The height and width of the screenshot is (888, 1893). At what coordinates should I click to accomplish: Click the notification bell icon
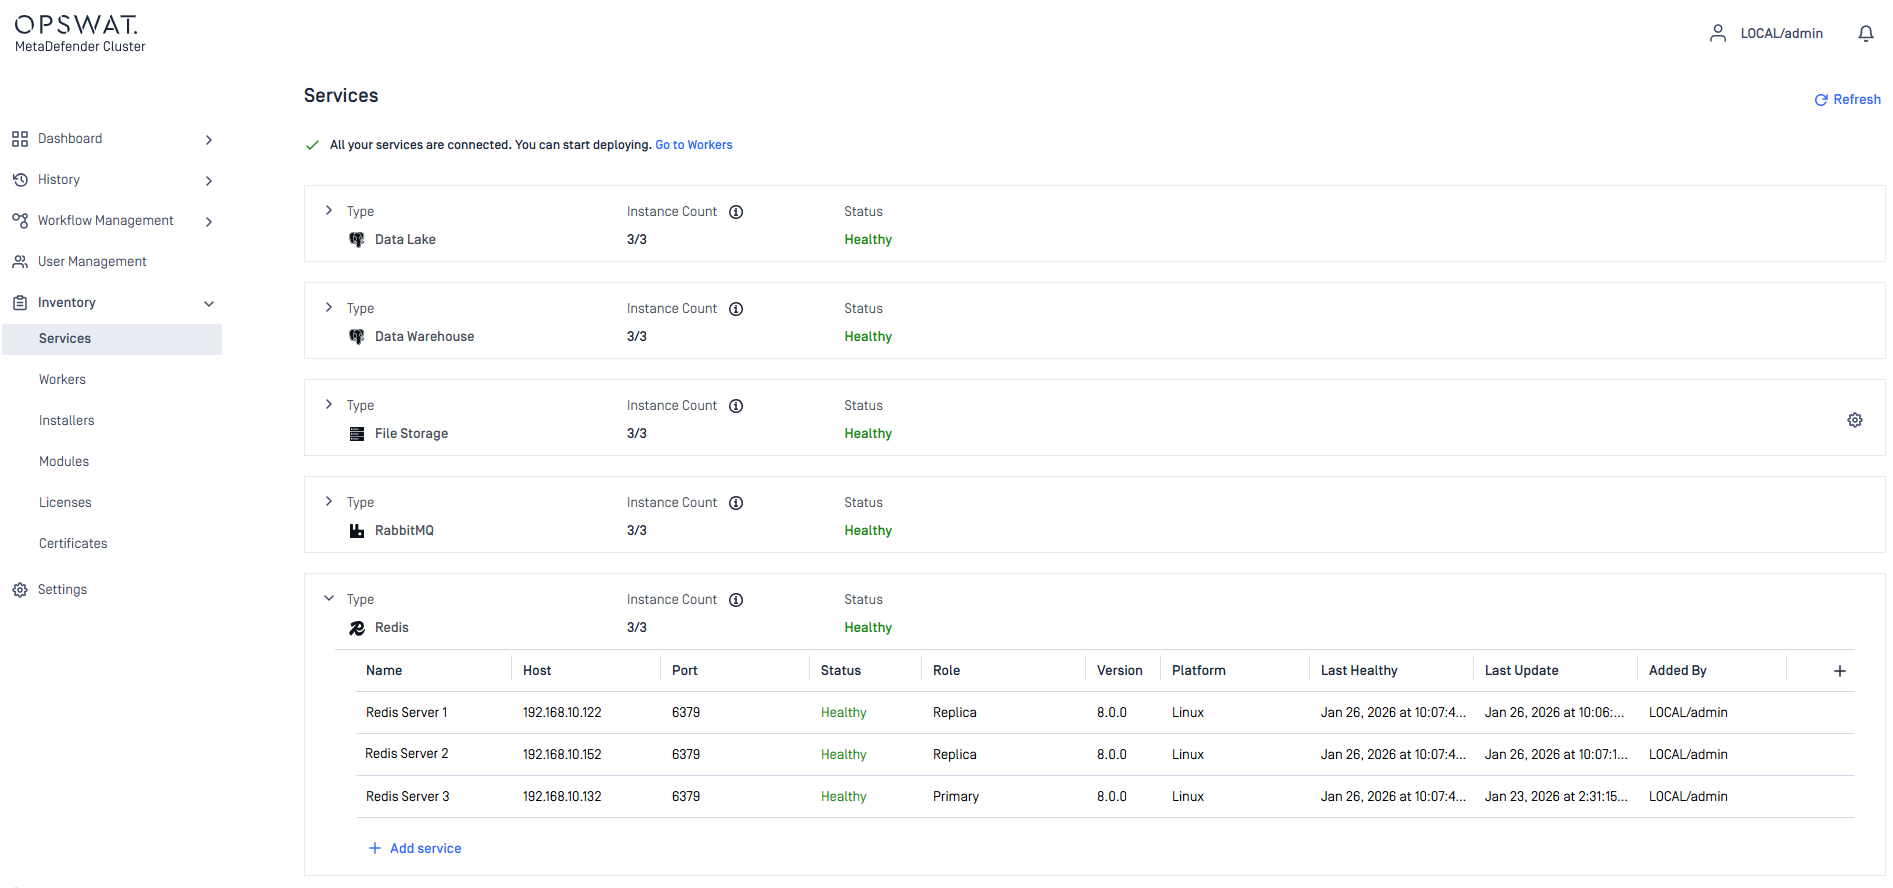[x=1865, y=34]
